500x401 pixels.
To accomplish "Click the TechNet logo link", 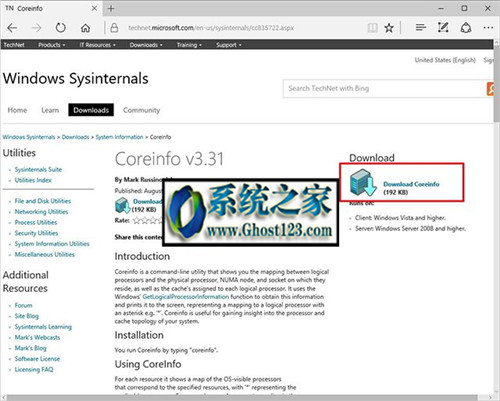I will [x=14, y=45].
